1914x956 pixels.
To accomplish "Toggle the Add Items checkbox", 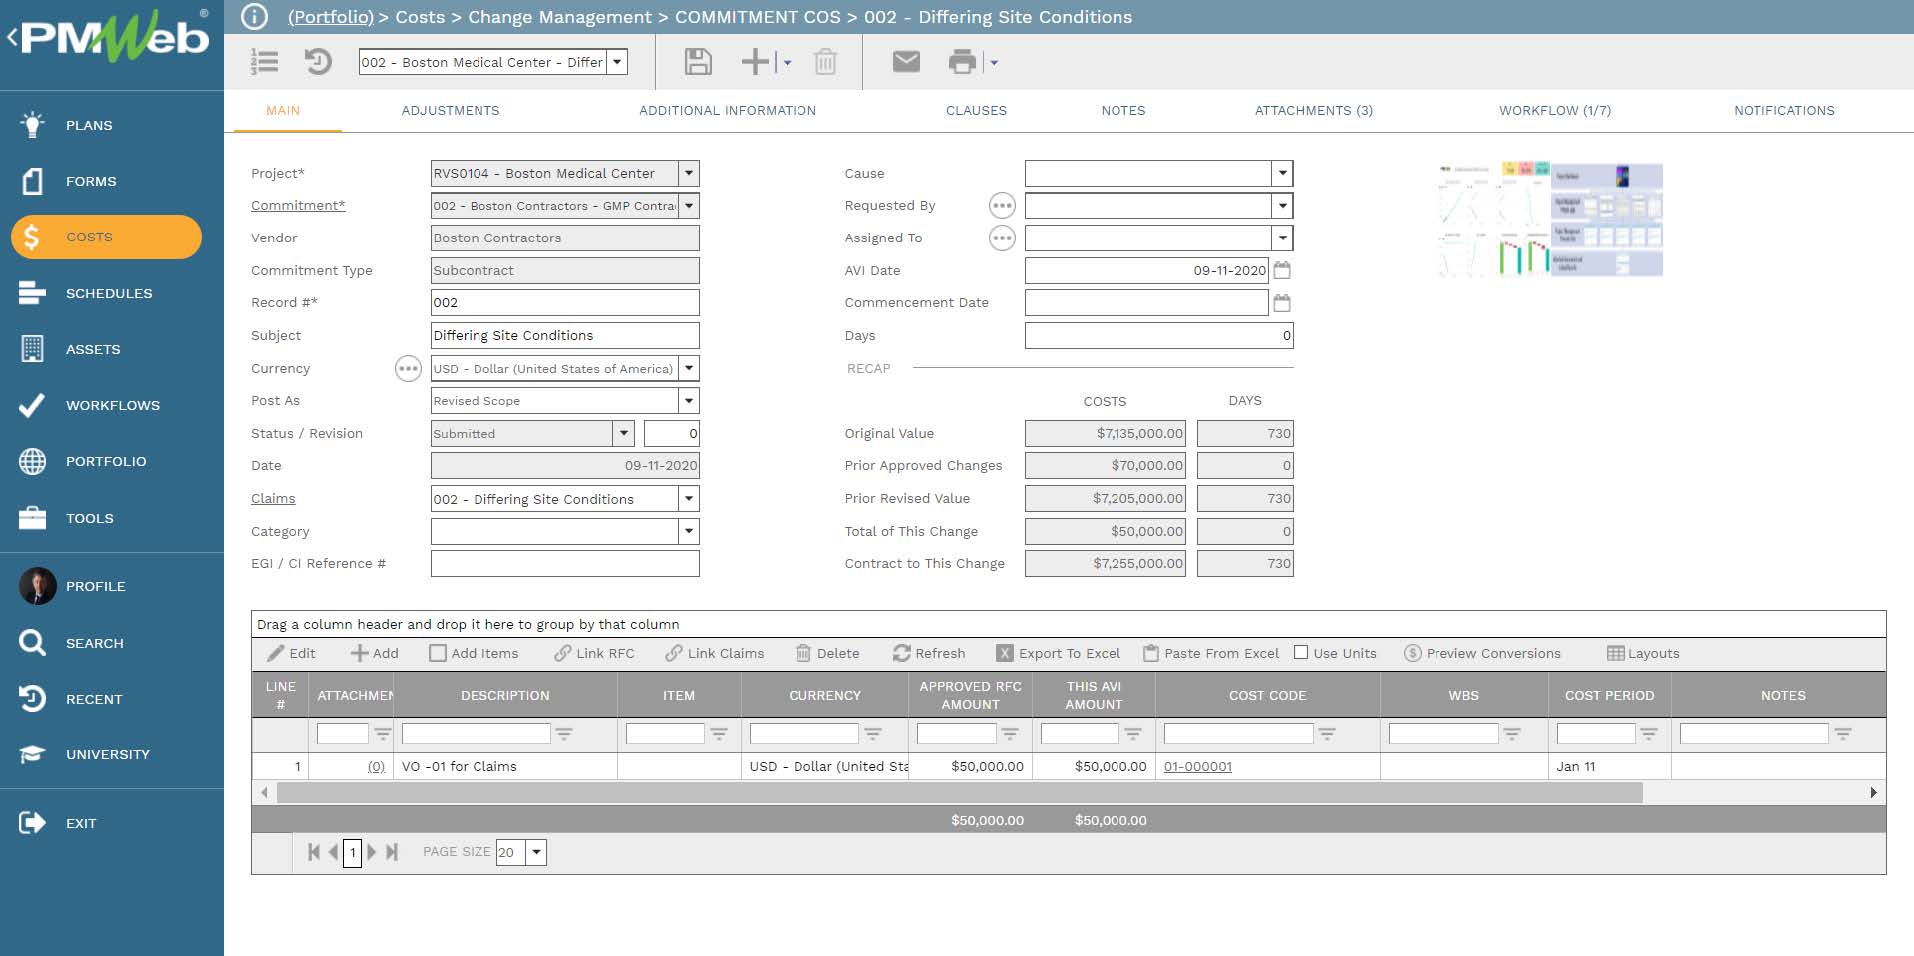I will [438, 653].
